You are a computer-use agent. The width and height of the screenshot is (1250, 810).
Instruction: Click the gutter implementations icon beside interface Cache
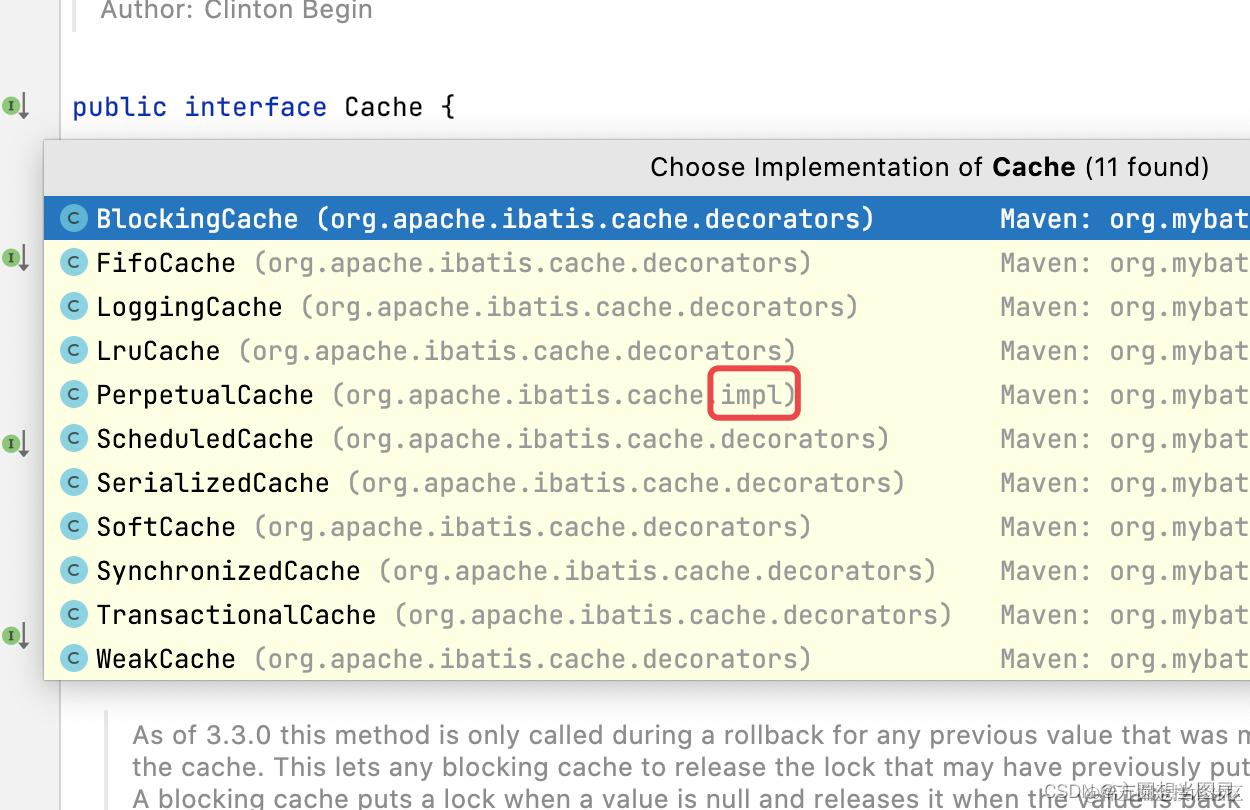(x=15, y=105)
